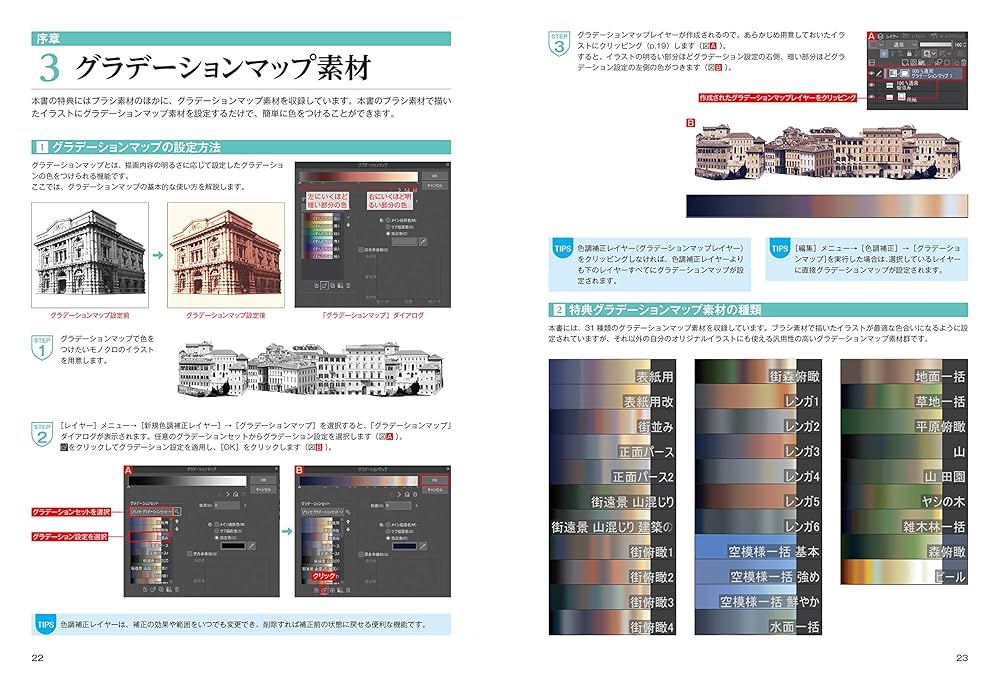Click the new raster layer icon

tap(906, 62)
